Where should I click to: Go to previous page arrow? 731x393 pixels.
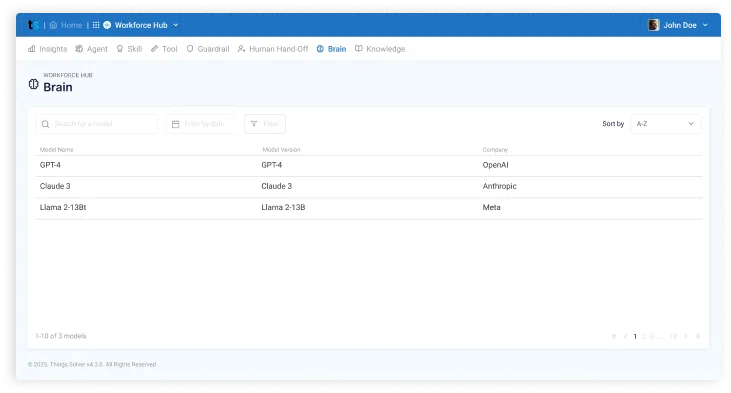click(625, 336)
